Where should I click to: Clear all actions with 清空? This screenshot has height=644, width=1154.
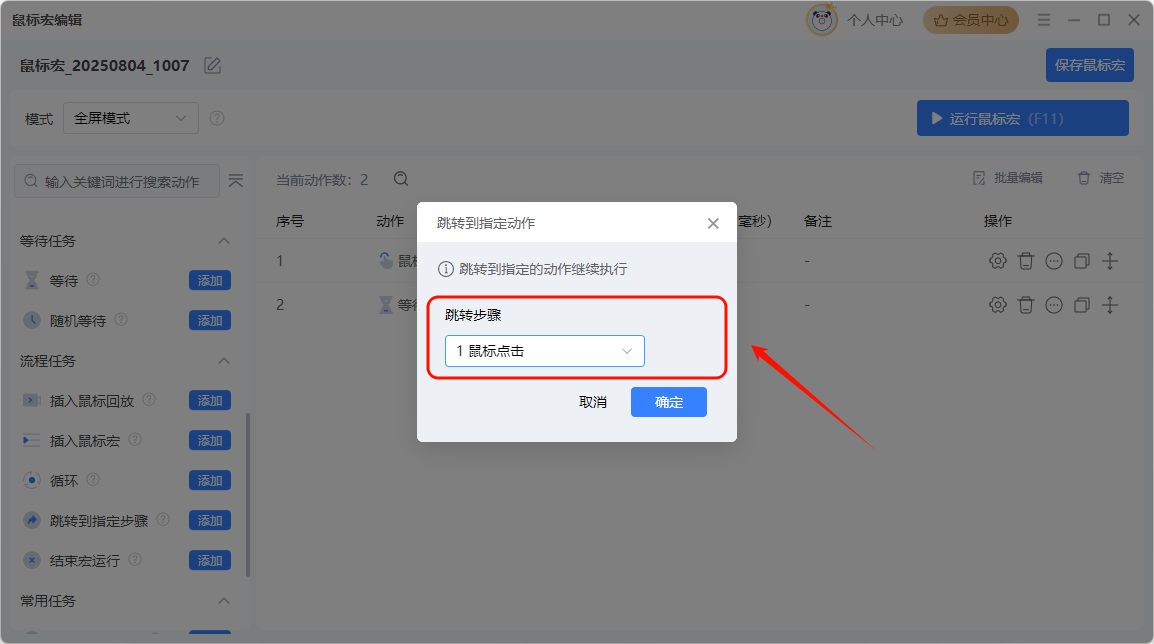click(1101, 178)
